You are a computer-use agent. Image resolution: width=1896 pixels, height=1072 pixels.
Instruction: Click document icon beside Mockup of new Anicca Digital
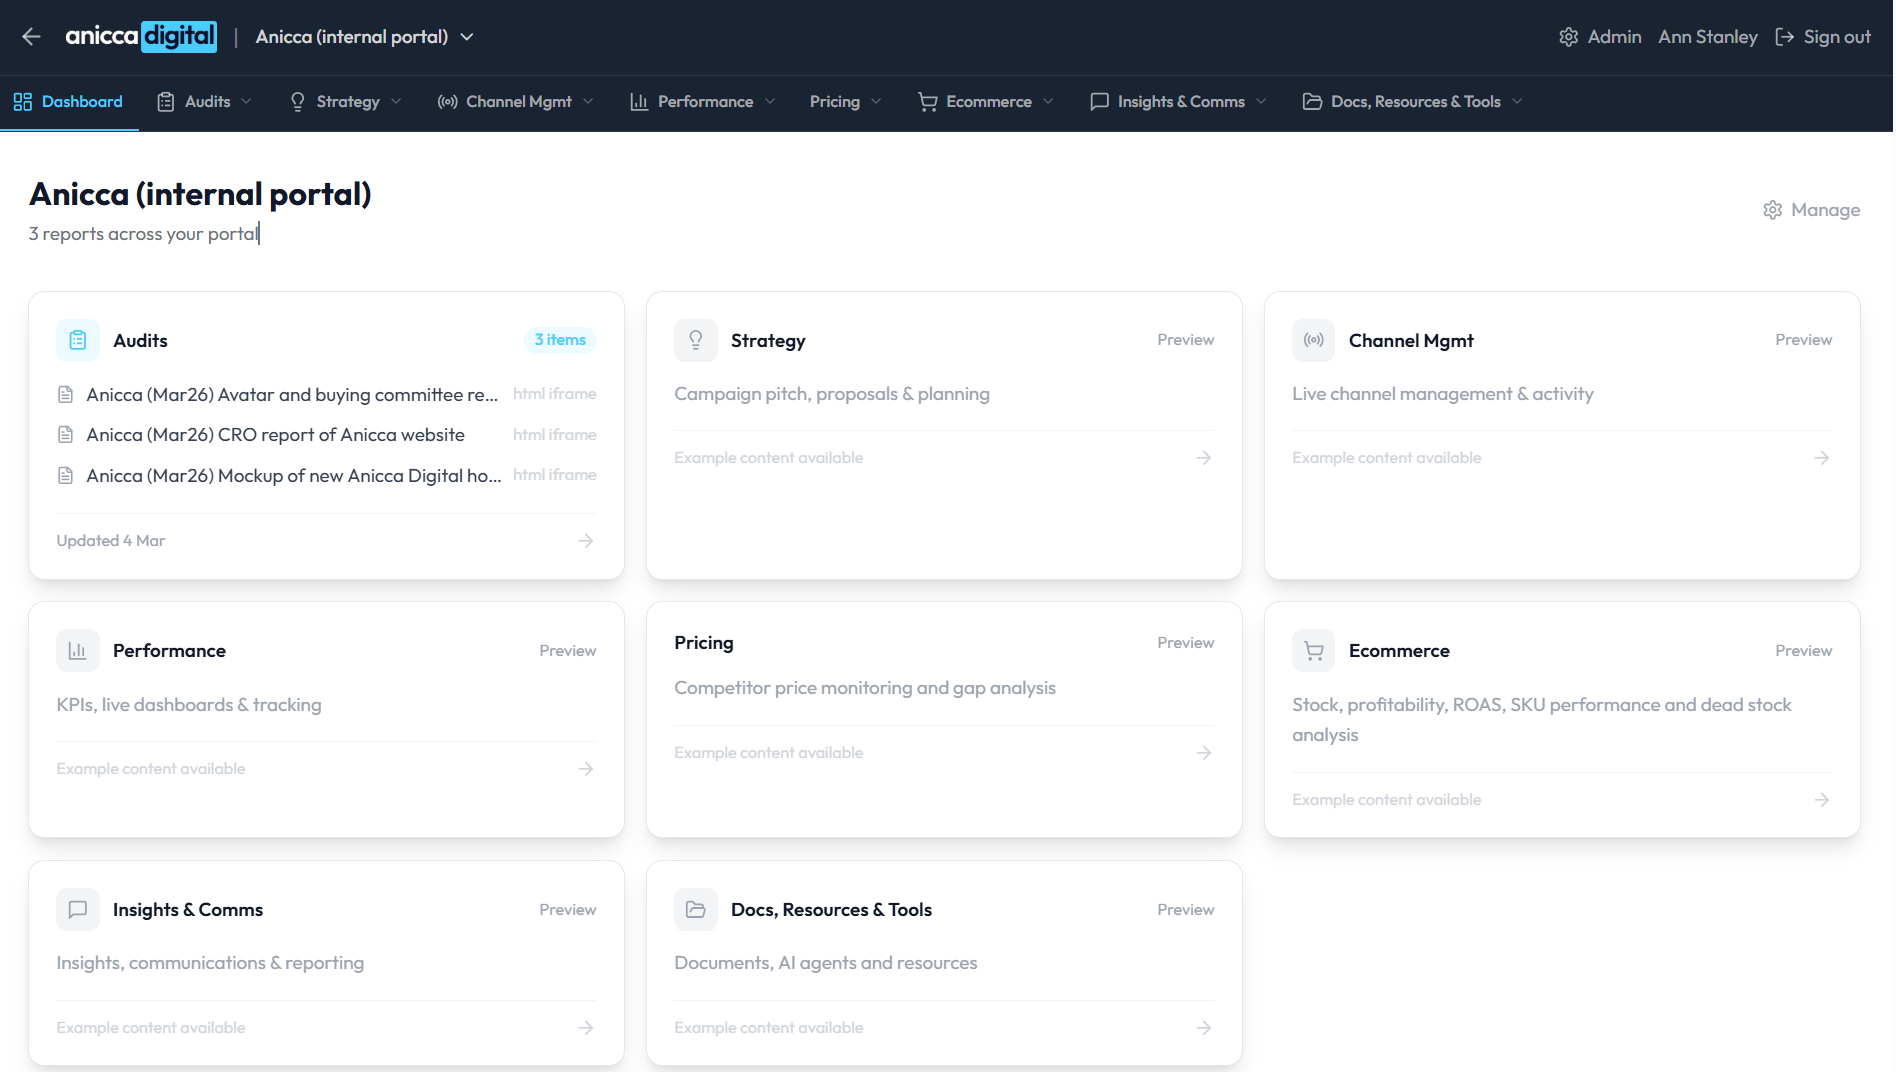(x=66, y=476)
